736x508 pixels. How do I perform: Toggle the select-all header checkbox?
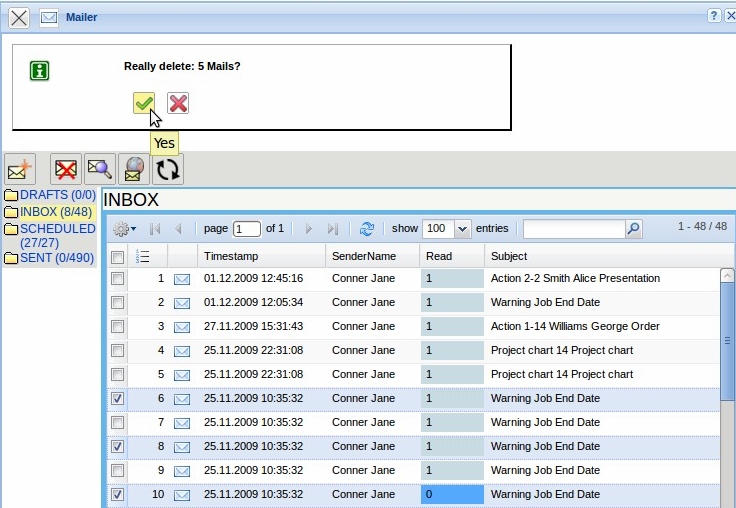click(117, 256)
